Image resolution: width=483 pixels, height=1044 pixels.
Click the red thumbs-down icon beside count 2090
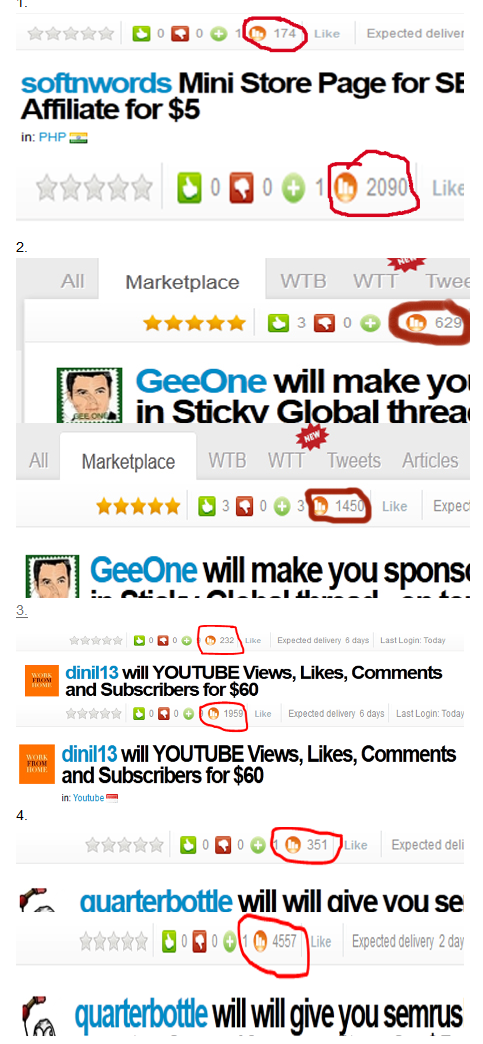[x=242, y=188]
